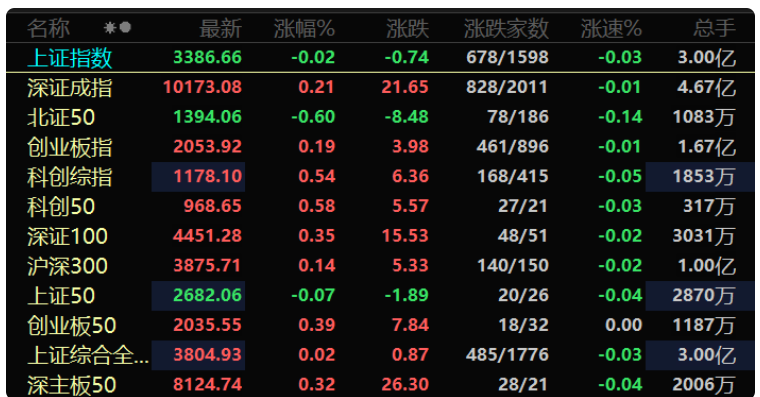
Task: Click the 0.58 percent change value
Action: coord(317,206)
